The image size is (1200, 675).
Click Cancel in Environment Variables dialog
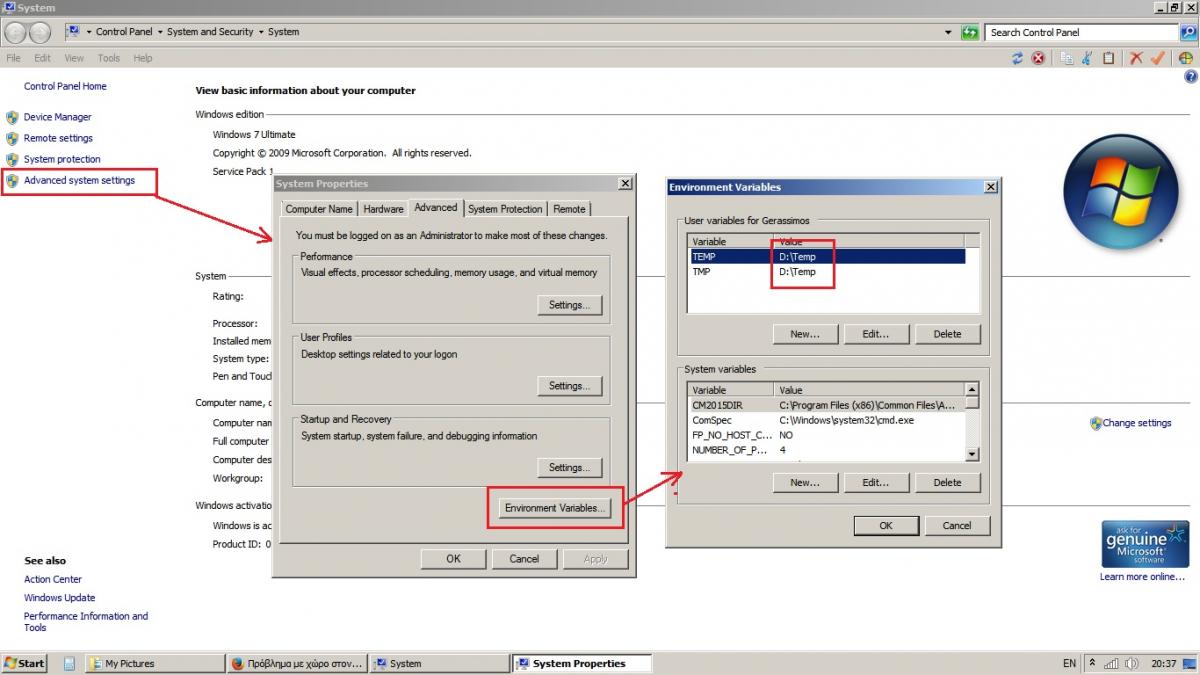point(956,525)
